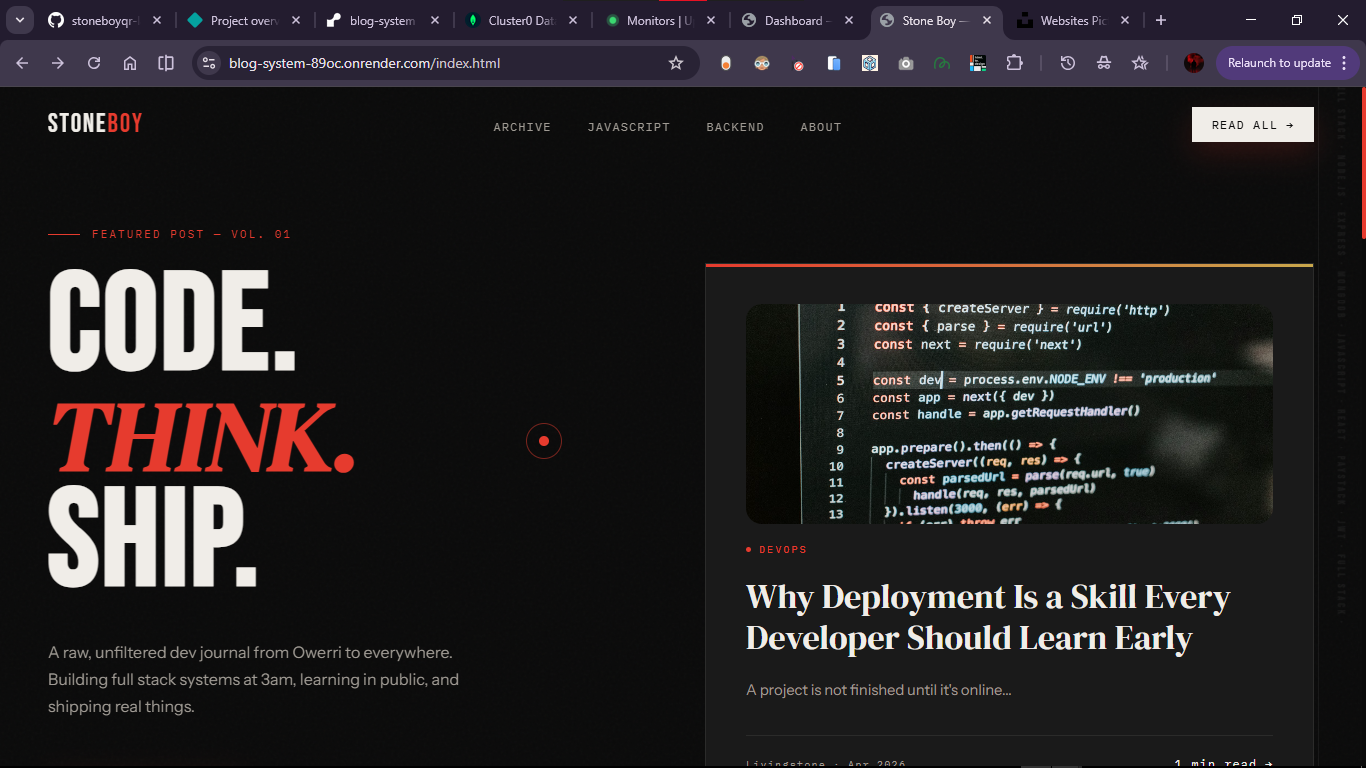This screenshot has height=768, width=1366.
Task: Click the orange toggle-style extension icon
Action: (x=725, y=62)
